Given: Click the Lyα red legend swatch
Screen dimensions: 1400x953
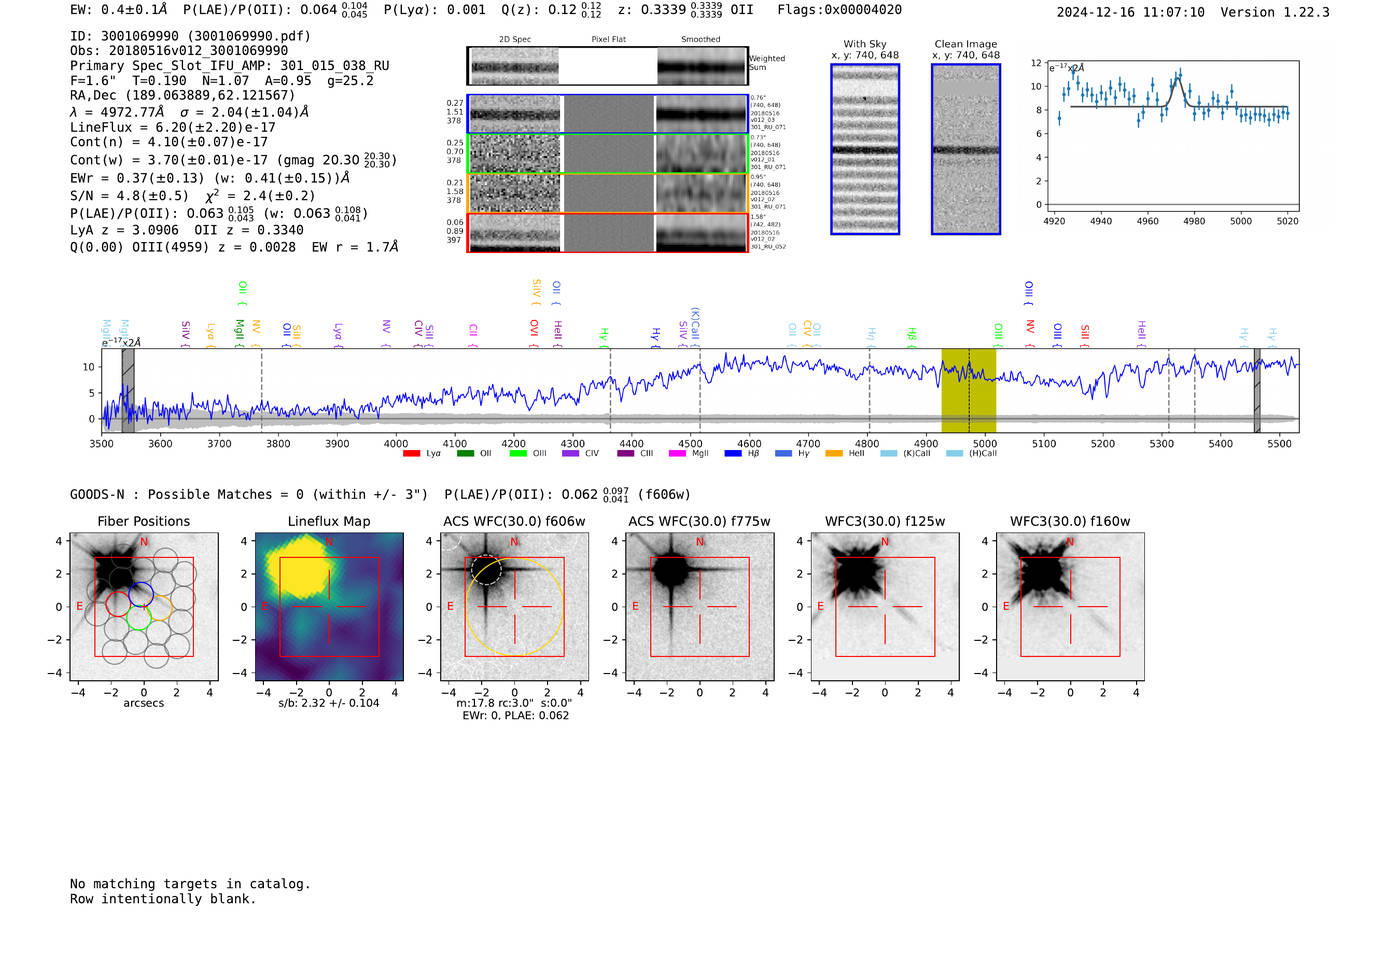Looking at the screenshot, I should [411, 454].
